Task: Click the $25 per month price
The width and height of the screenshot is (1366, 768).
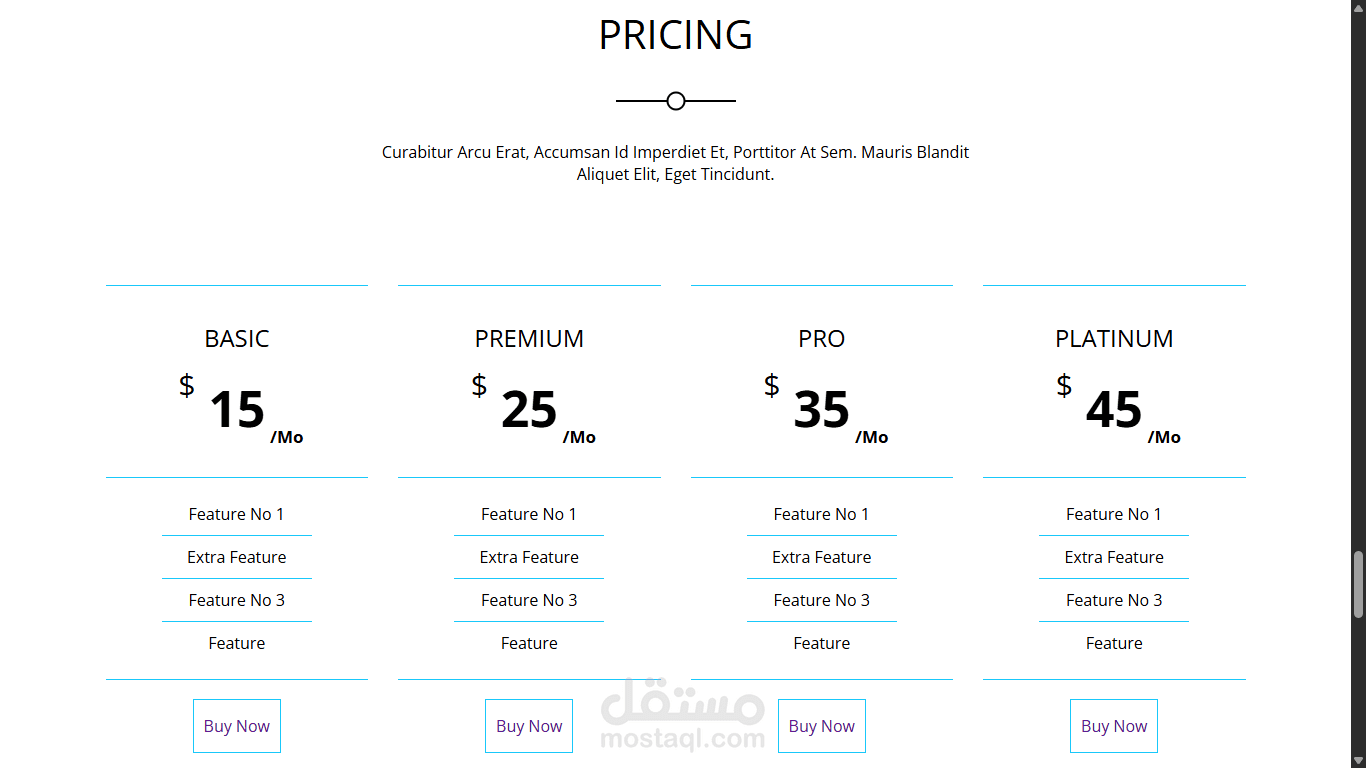Action: tap(530, 410)
